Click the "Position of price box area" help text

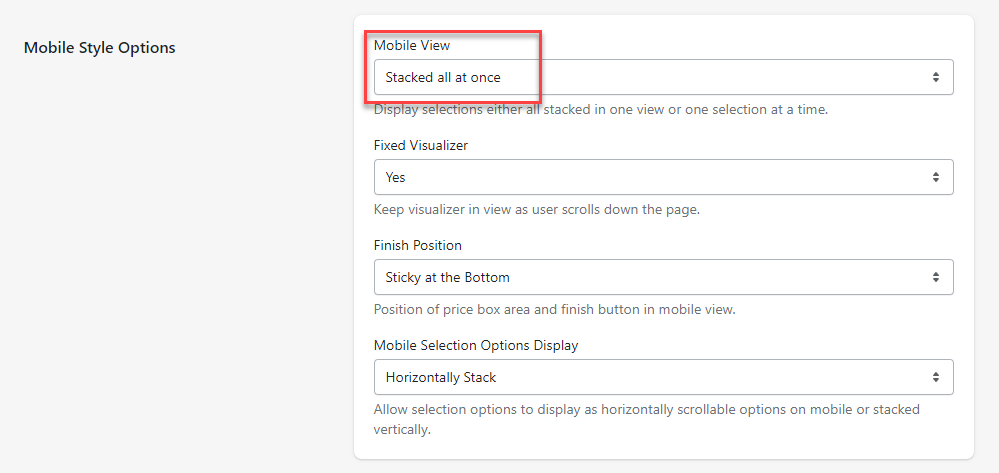click(x=554, y=309)
